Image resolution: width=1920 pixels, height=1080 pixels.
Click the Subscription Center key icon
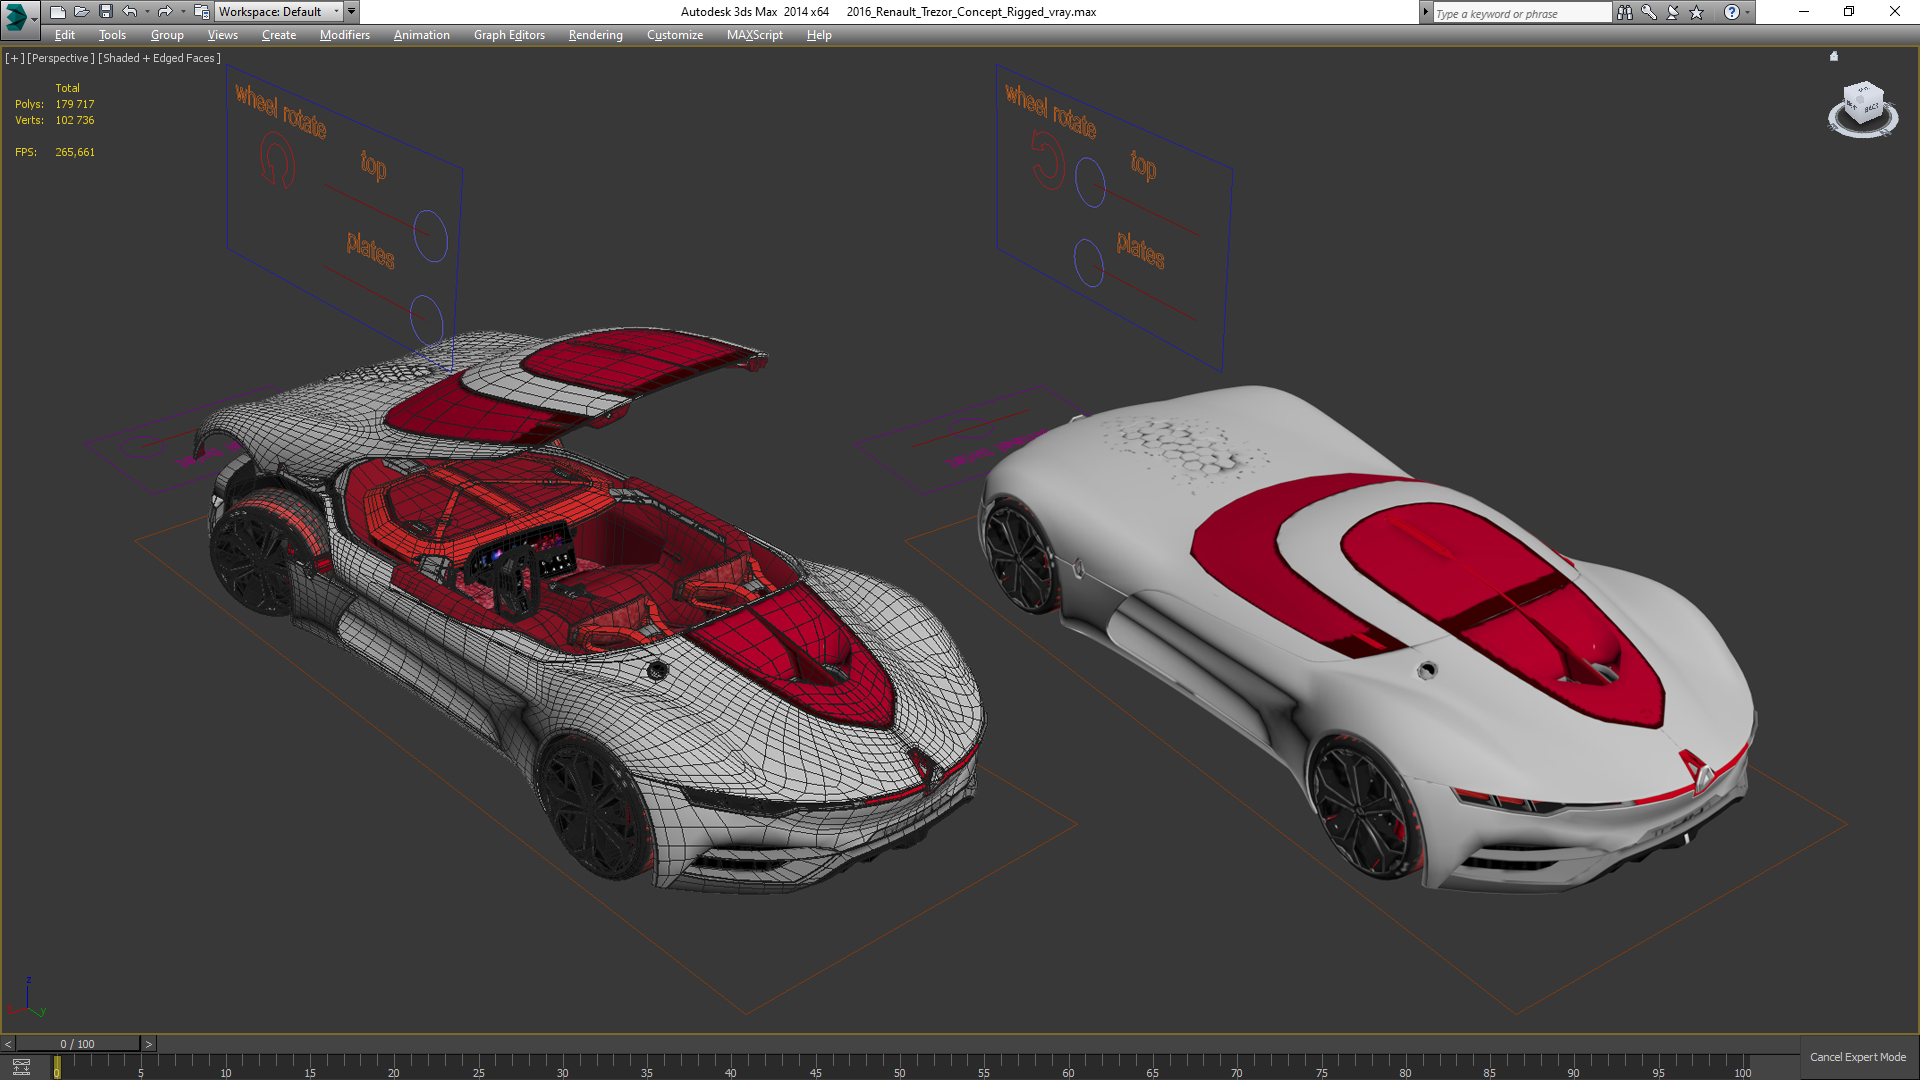point(1649,12)
